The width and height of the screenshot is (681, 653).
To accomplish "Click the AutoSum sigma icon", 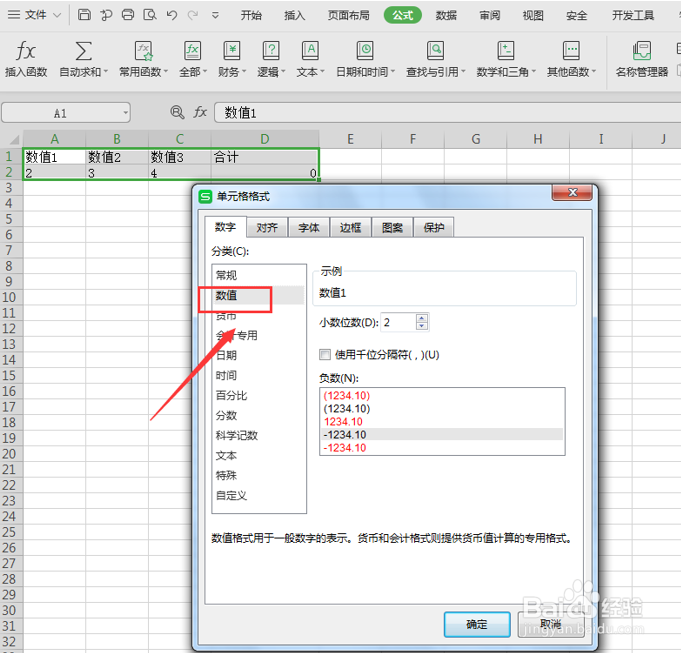I will pos(83,51).
